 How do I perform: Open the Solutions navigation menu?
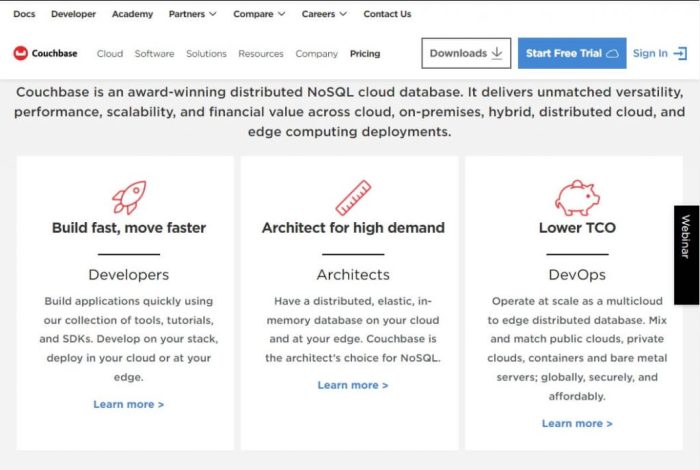coord(206,54)
